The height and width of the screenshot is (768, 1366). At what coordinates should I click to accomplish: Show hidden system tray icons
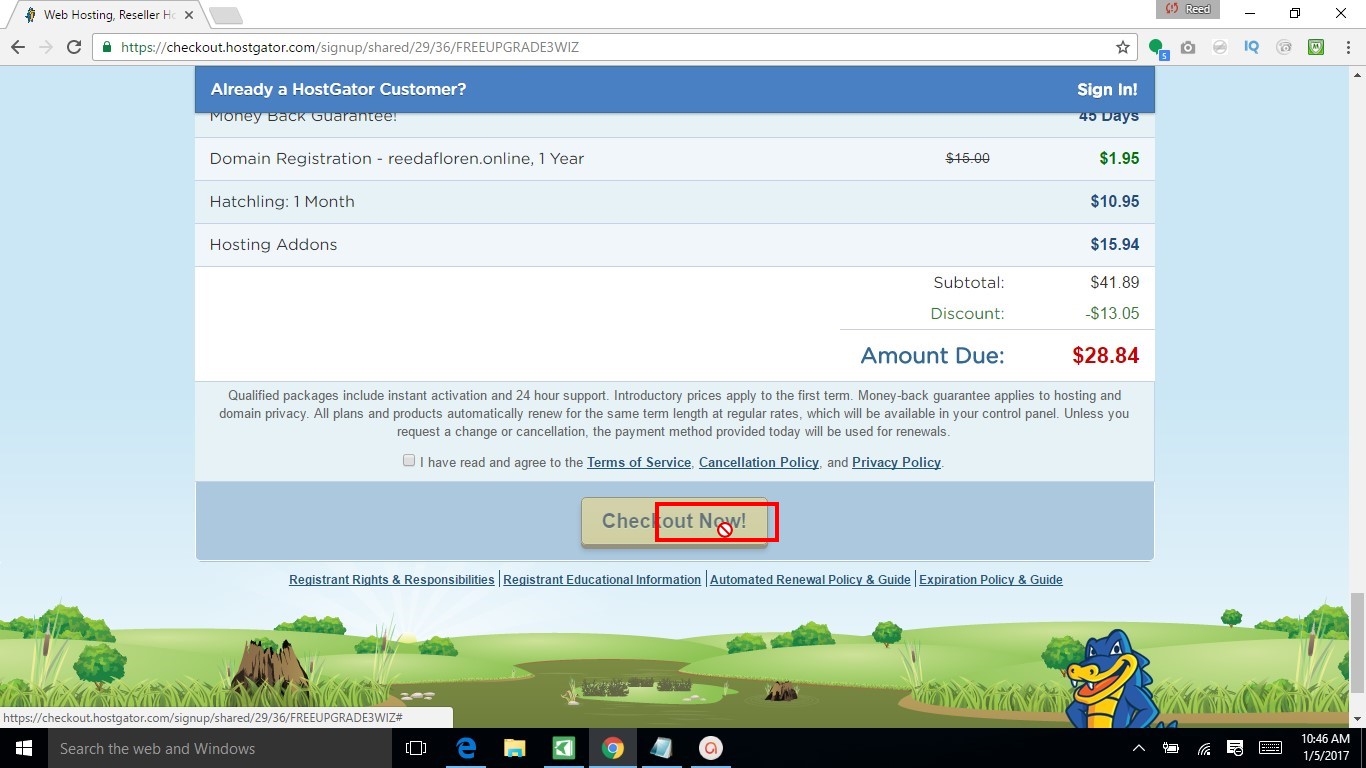[1138, 748]
